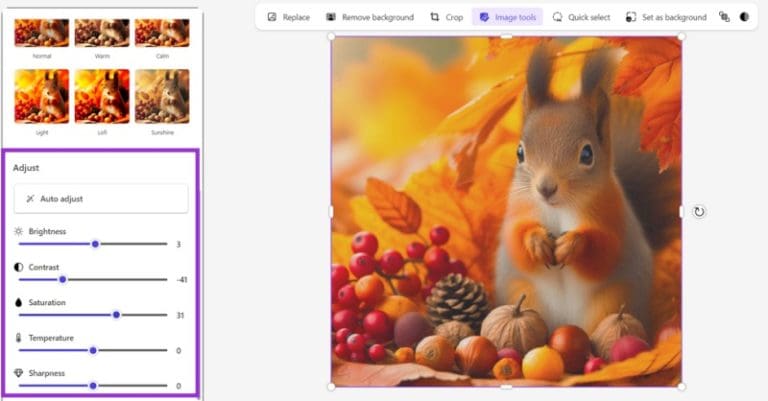
Task: Click the Replace image icon in toolbar
Action: point(271,17)
